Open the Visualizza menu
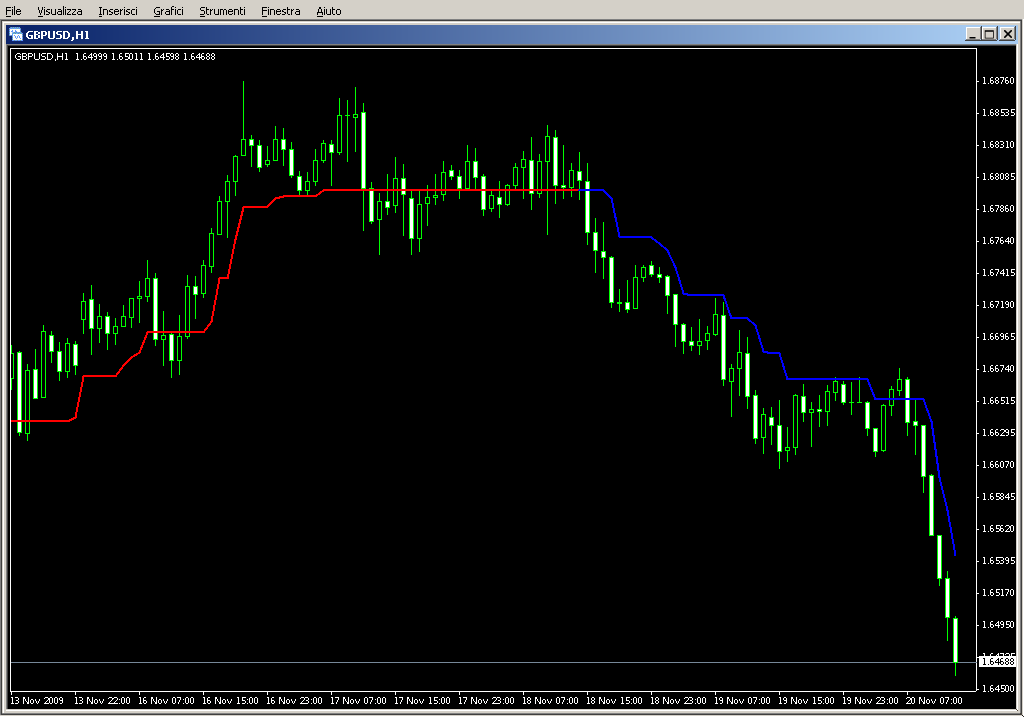Screen dimensions: 1024x717 tap(59, 11)
